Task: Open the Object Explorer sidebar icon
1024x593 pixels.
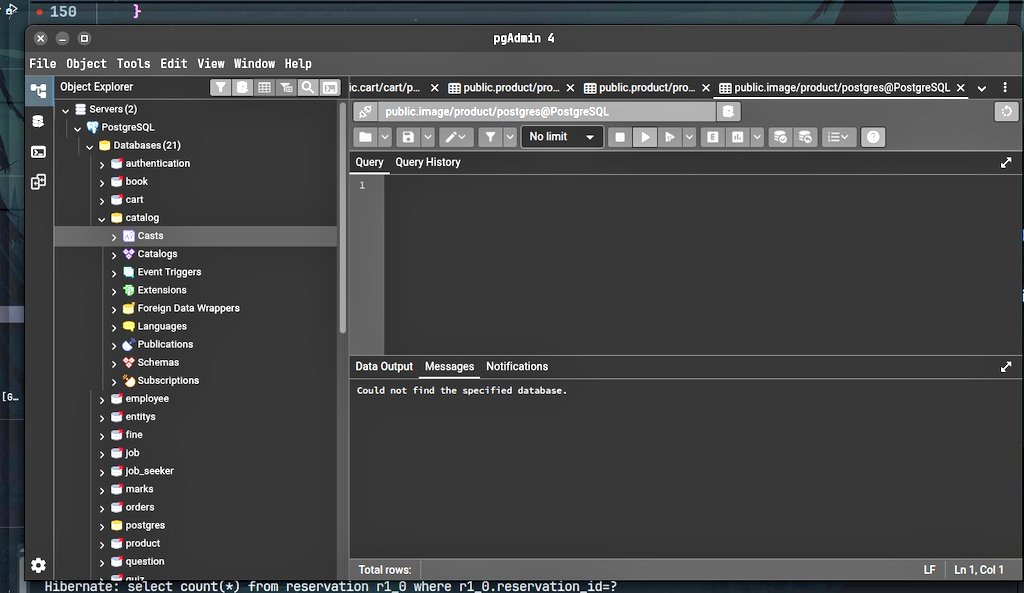Action: point(39,91)
